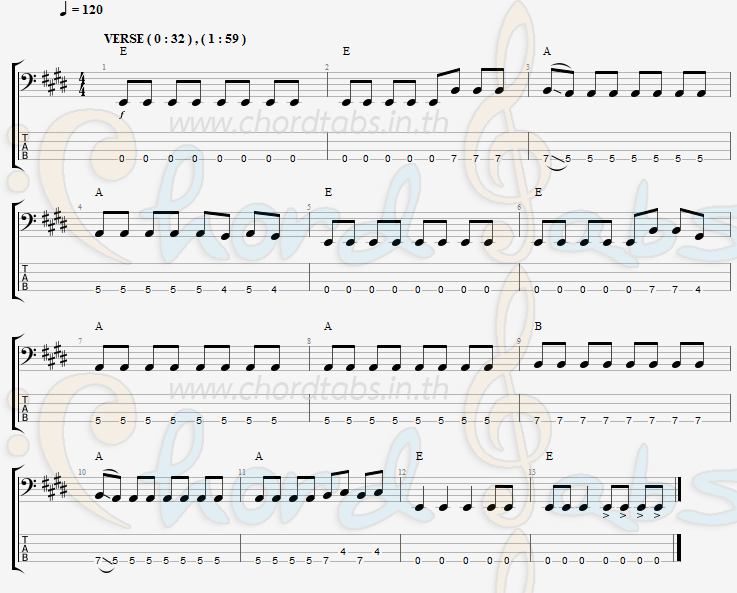The width and height of the screenshot is (737, 593).
Task: Select the 4/4 time signature
Action: click(x=82, y=84)
